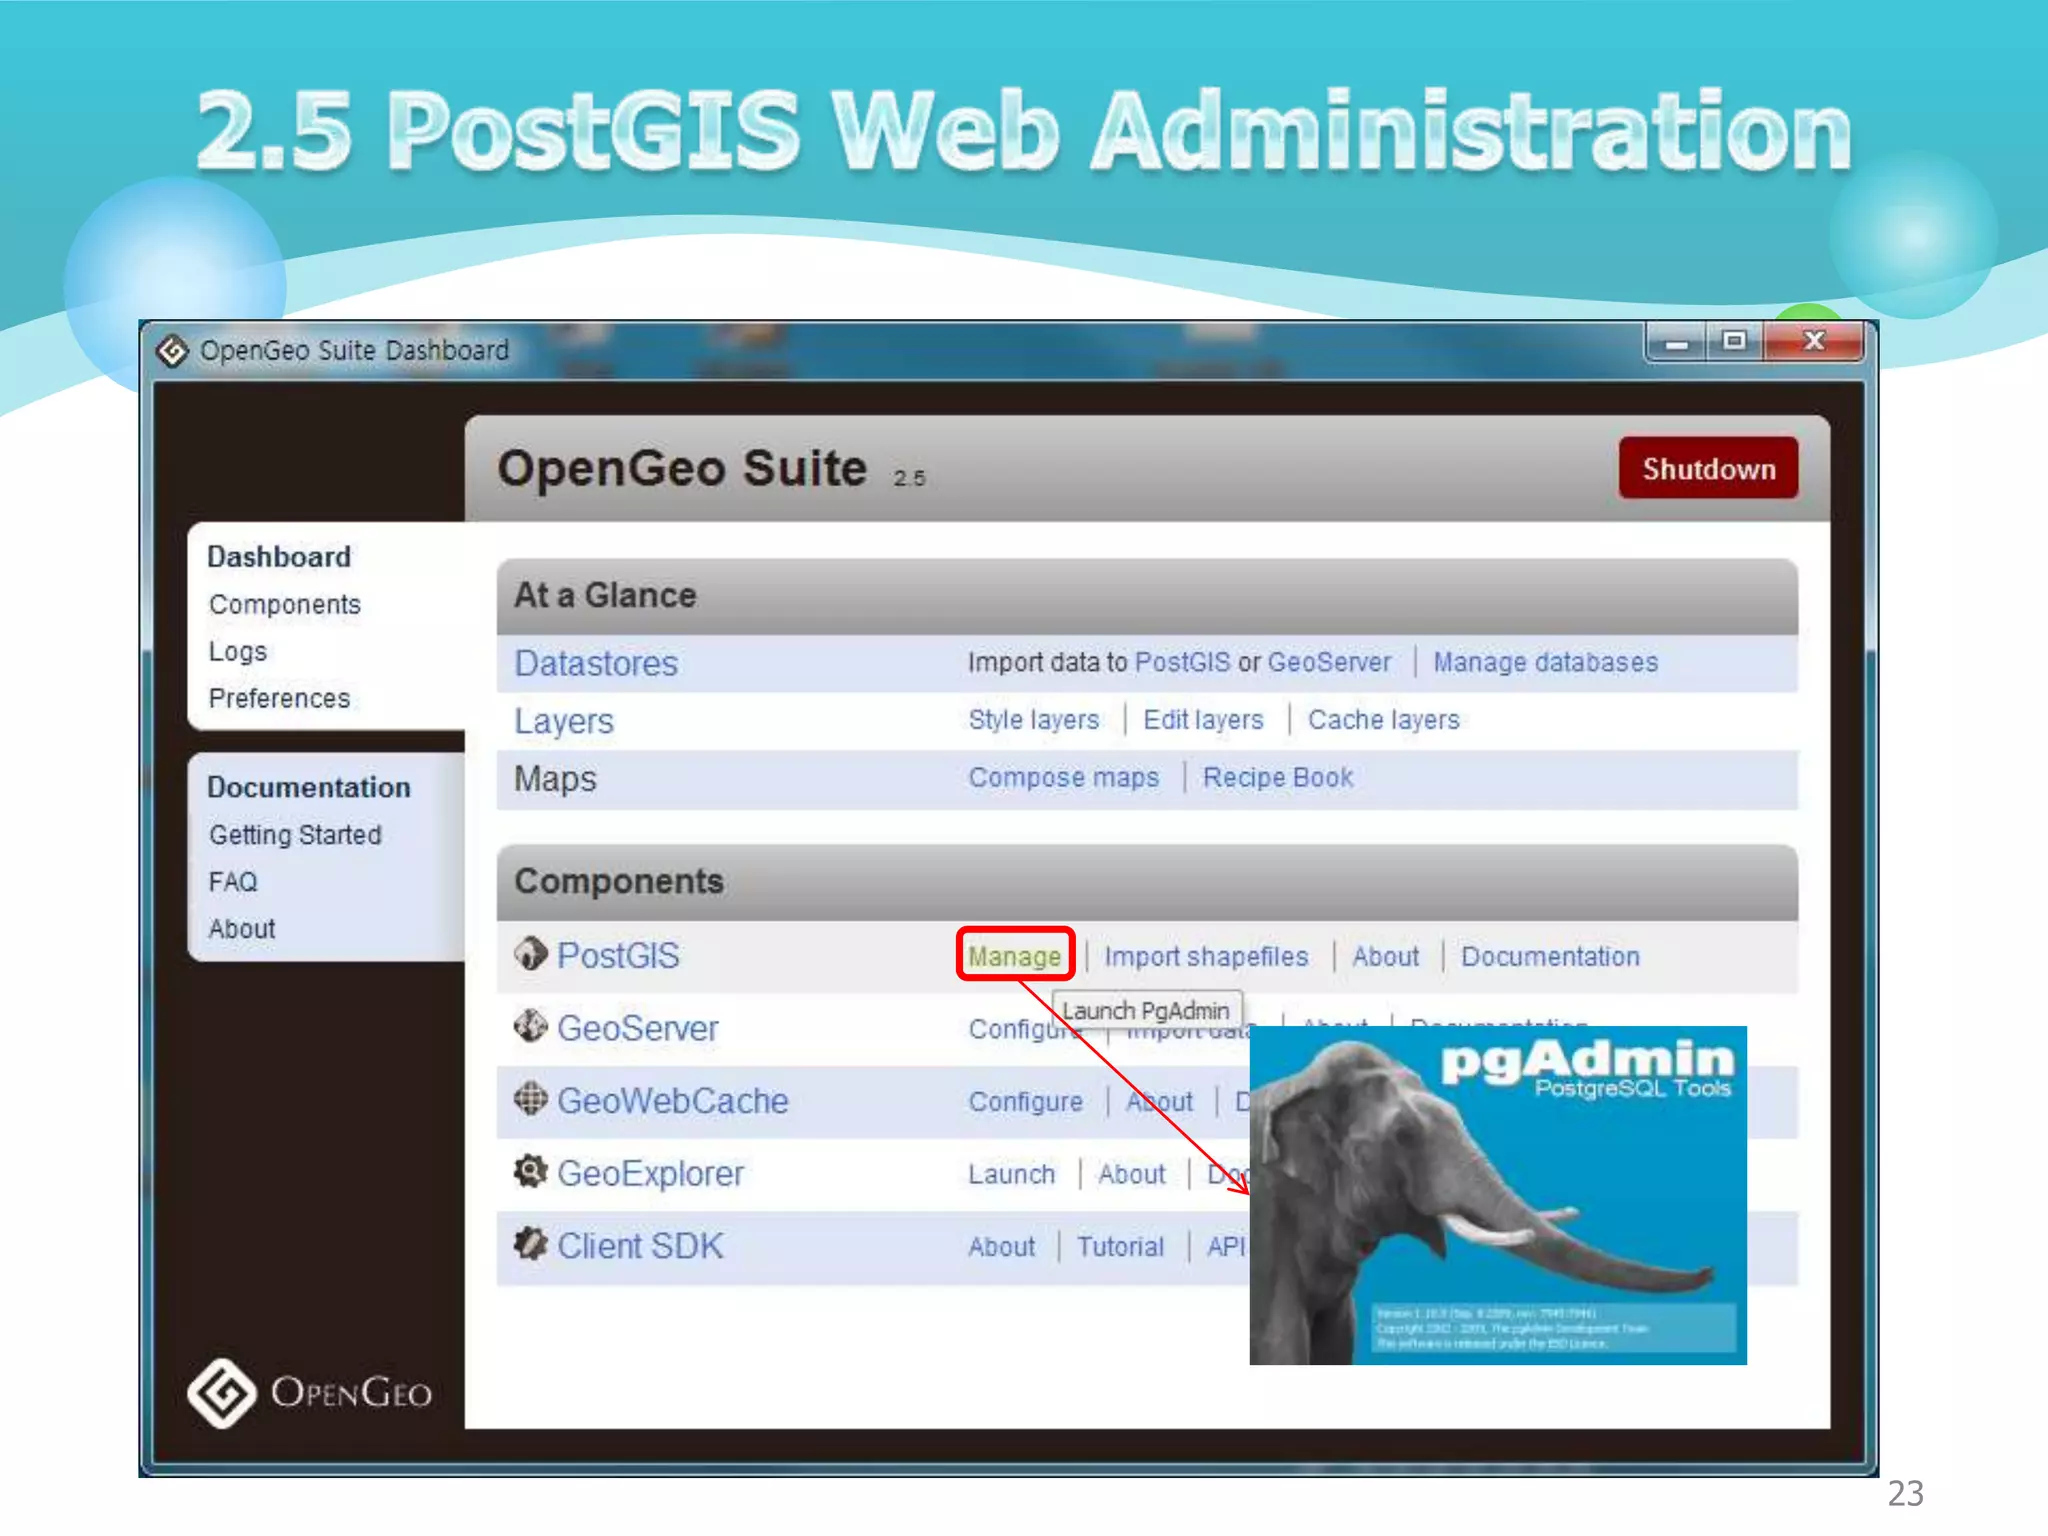Screen dimensions: 2048x1536
Task: Click the PostGIS link in Import data
Action: pyautogui.click(x=1183, y=662)
